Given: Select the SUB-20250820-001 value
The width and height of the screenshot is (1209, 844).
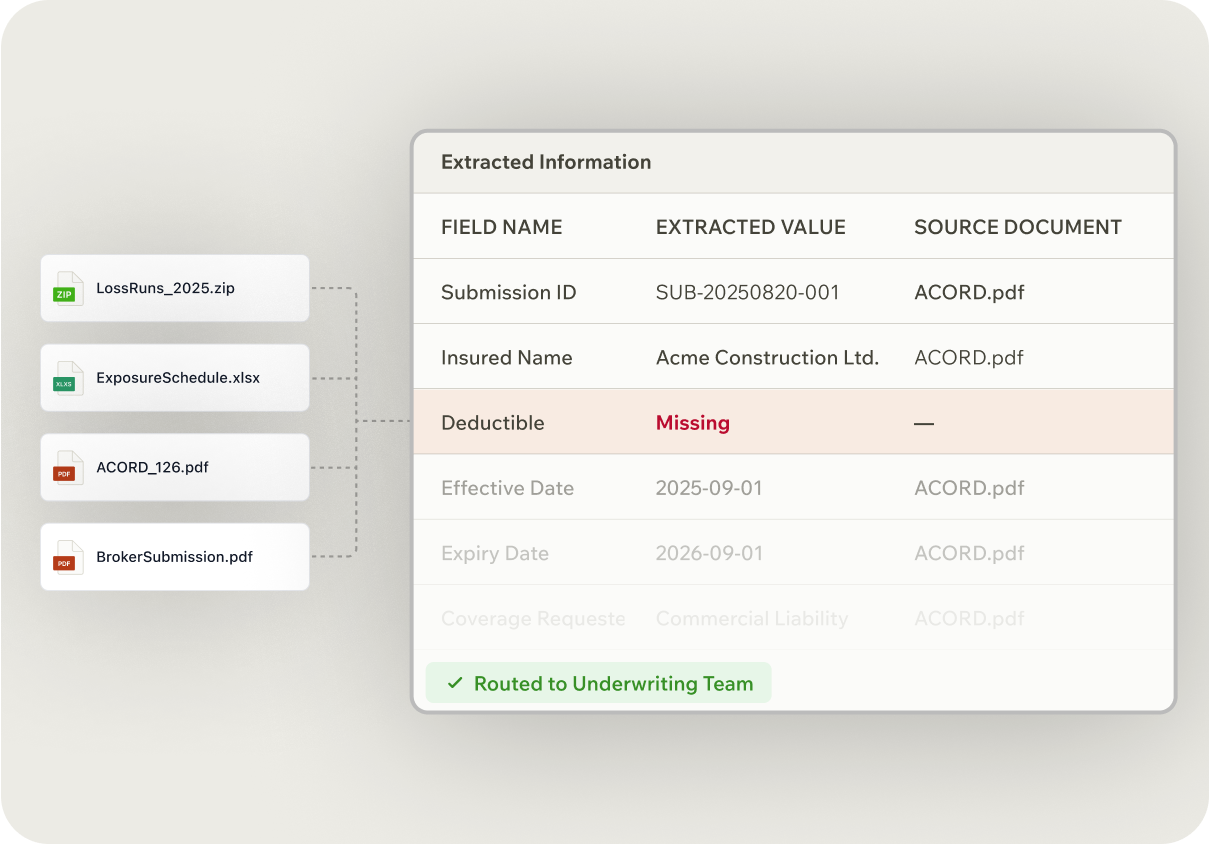Looking at the screenshot, I should click(x=748, y=293).
